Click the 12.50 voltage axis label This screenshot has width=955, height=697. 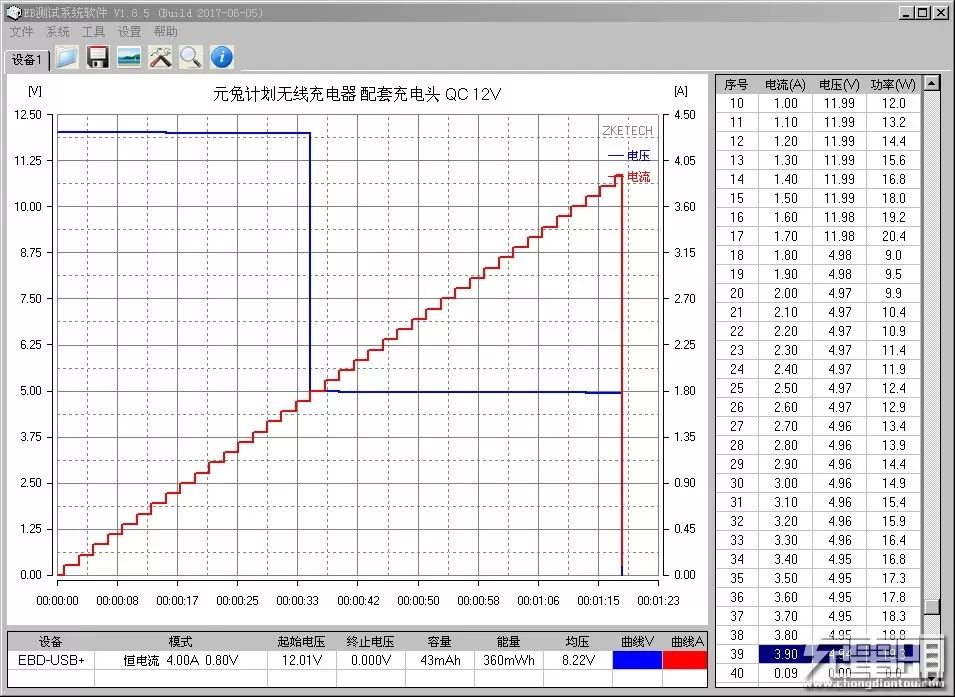pyautogui.click(x=29, y=115)
